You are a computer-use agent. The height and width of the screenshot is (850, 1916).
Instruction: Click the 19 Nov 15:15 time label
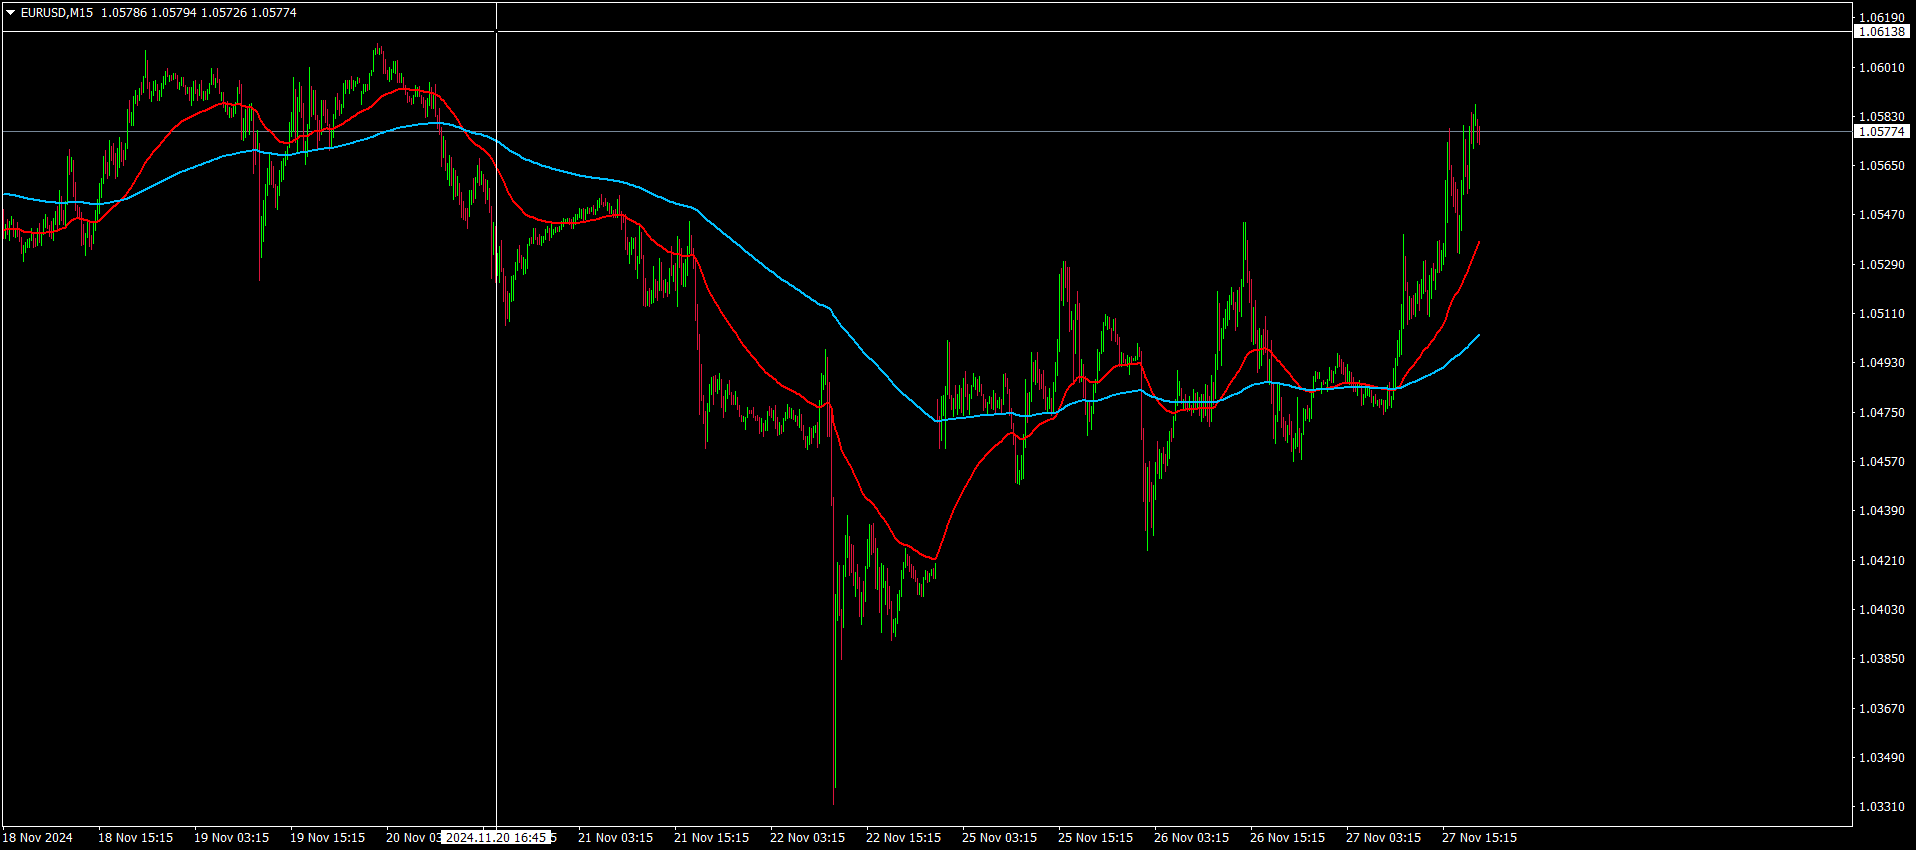pos(327,838)
